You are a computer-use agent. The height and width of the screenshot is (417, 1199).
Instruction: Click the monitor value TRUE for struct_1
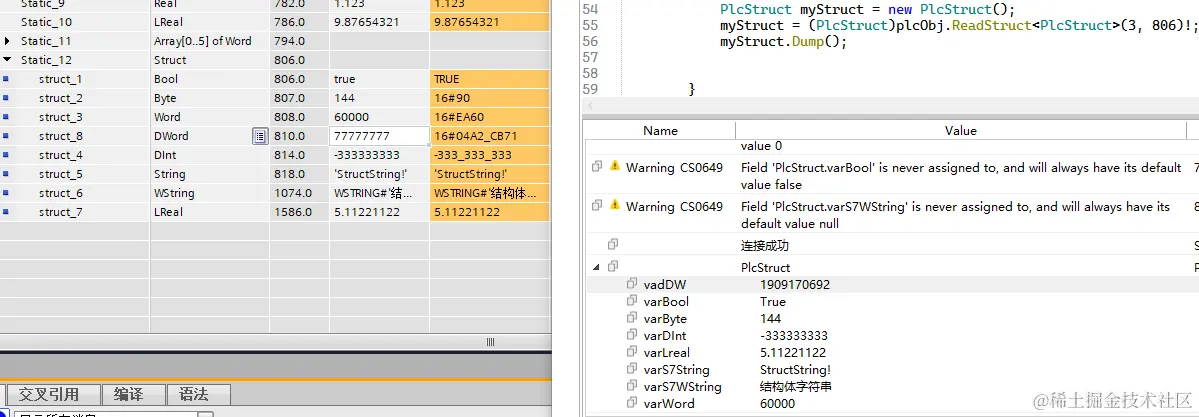click(447, 79)
